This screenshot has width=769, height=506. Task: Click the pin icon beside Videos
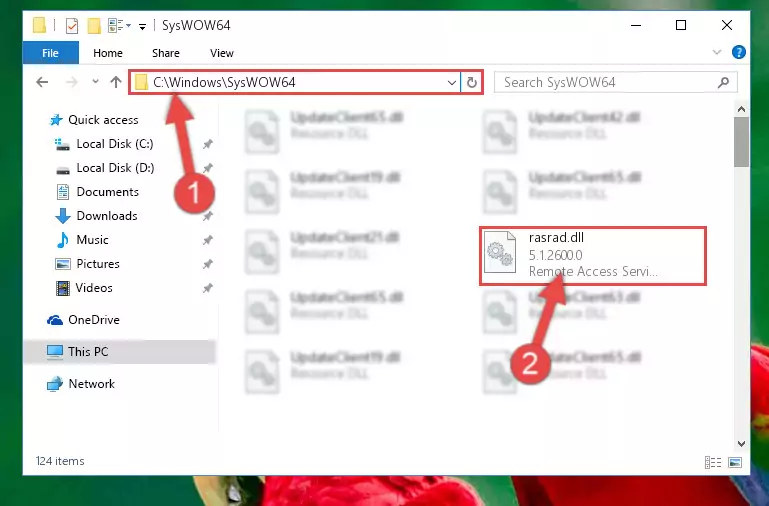pos(208,288)
